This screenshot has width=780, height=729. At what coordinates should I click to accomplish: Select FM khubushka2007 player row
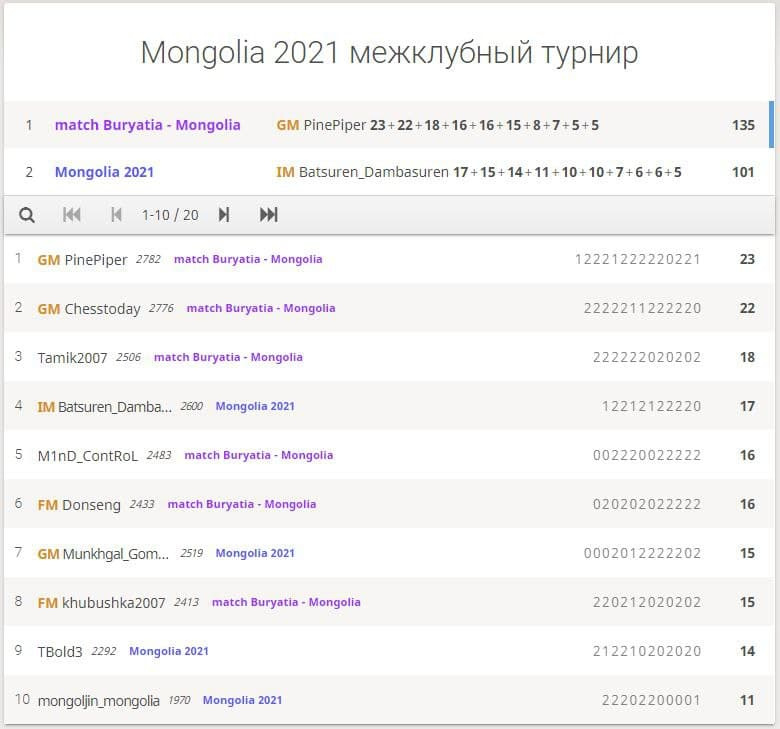point(114,602)
